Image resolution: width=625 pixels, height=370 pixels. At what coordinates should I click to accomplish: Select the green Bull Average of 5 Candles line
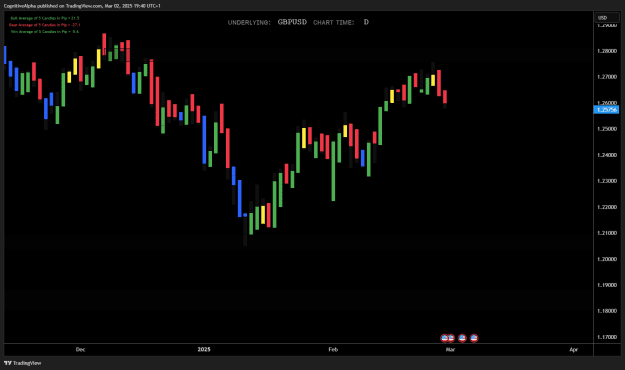pyautogui.click(x=45, y=18)
